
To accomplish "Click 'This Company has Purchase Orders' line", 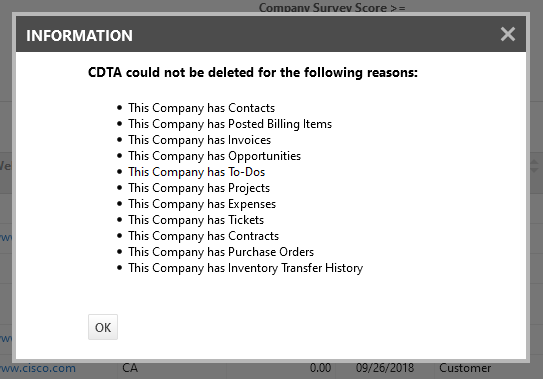I will coord(221,252).
